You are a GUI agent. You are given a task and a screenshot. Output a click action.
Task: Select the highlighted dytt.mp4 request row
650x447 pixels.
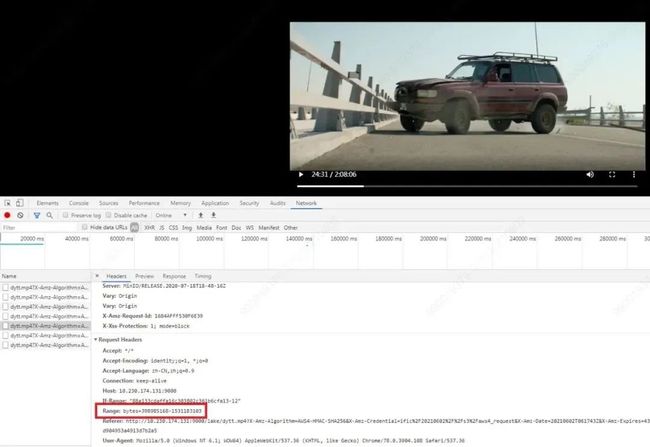pyautogui.click(x=45, y=326)
